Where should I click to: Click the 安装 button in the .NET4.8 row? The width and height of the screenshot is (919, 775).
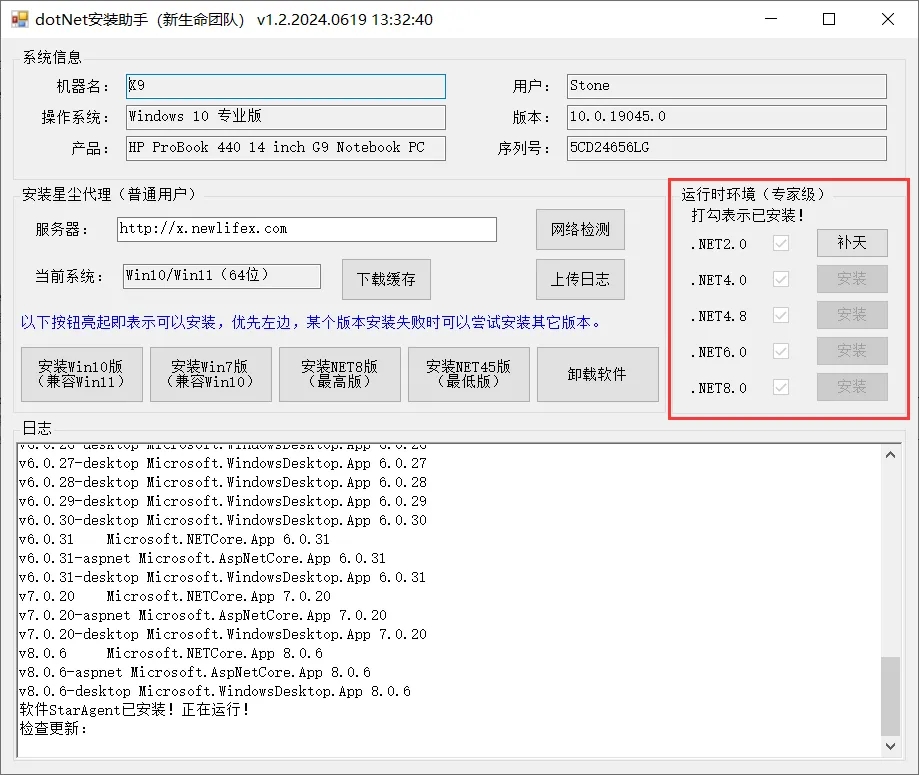[852, 315]
